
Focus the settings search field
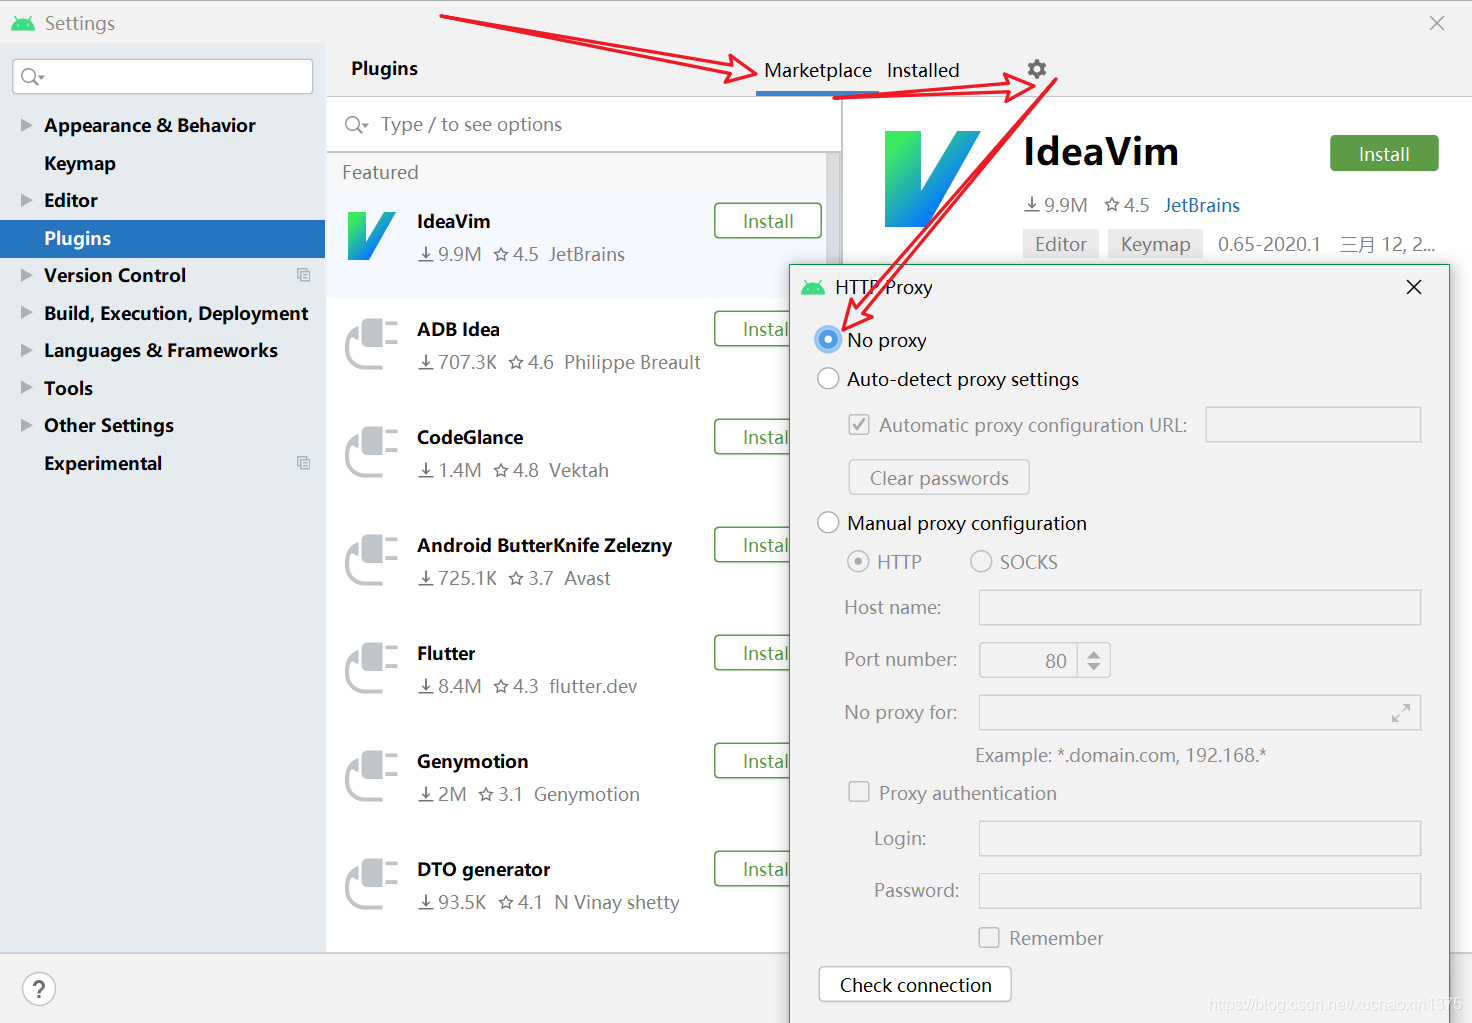[x=163, y=76]
